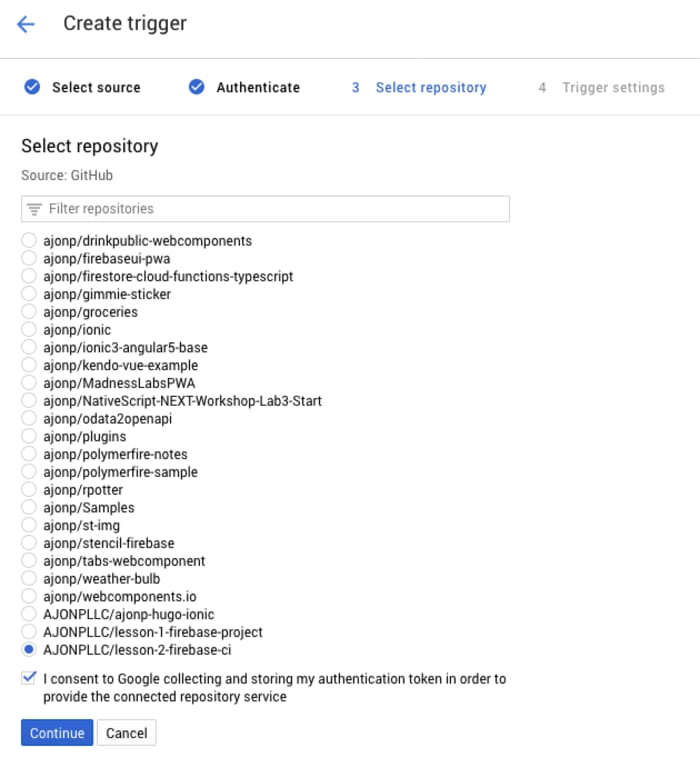Click the Authenticate step checkmark icon
This screenshot has width=700, height=767.
pyautogui.click(x=197, y=87)
